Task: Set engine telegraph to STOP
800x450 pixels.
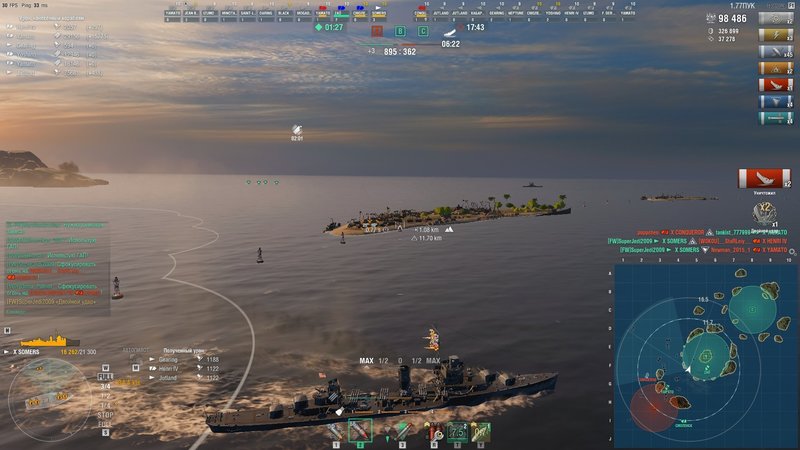Action: [x=105, y=415]
